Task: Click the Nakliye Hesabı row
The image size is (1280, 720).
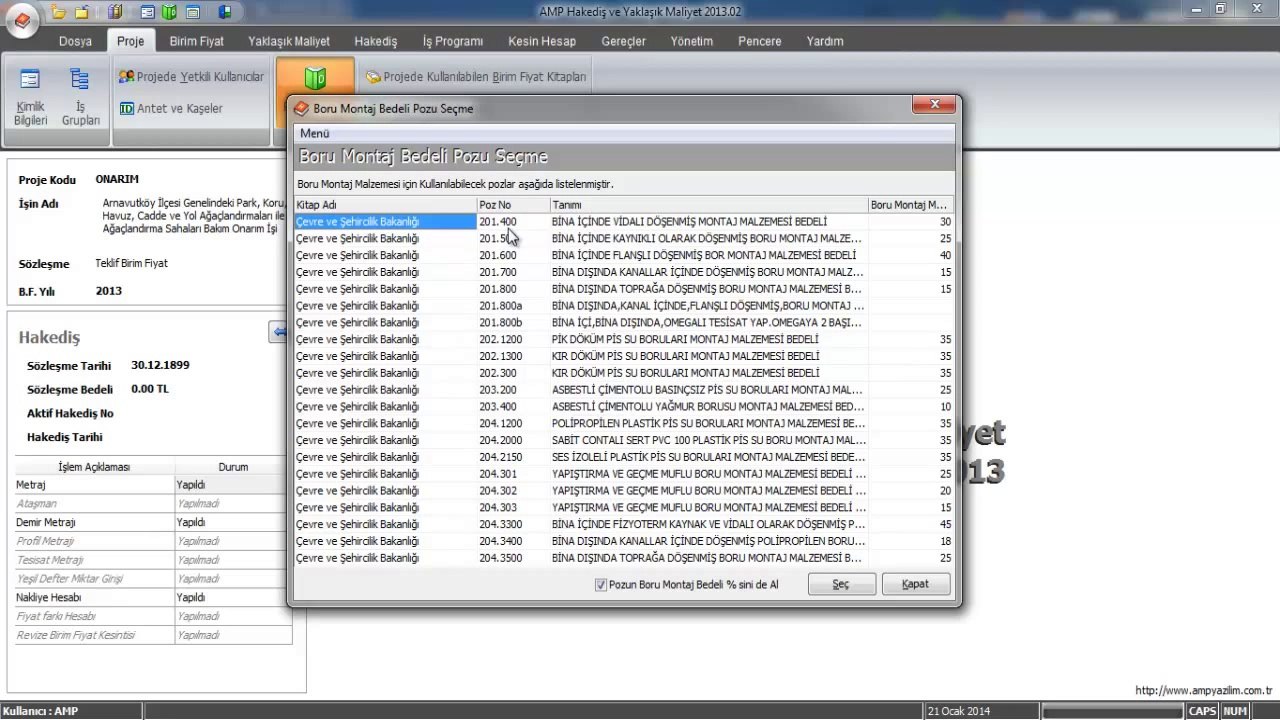Action: pyautogui.click(x=153, y=597)
